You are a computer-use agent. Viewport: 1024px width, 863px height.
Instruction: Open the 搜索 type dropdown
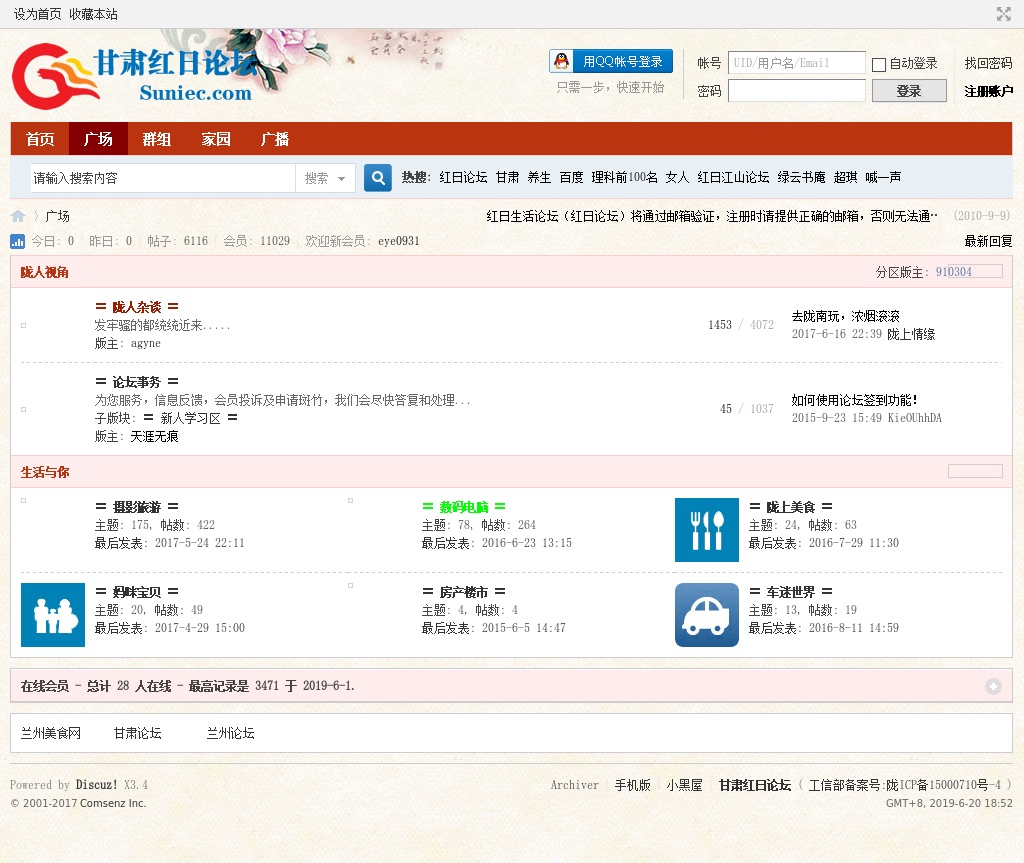click(x=326, y=178)
